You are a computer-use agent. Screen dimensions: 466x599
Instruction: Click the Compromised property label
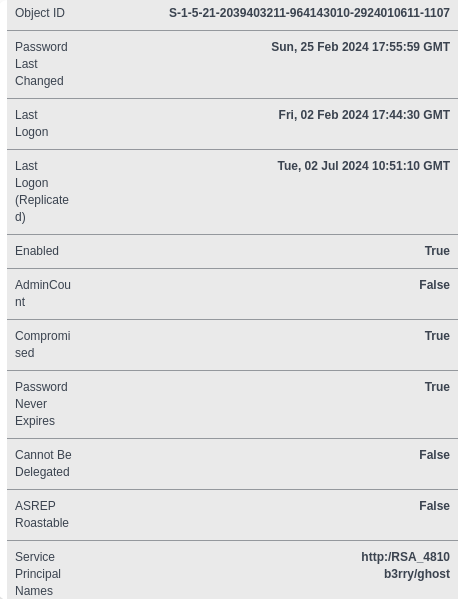pos(42,344)
